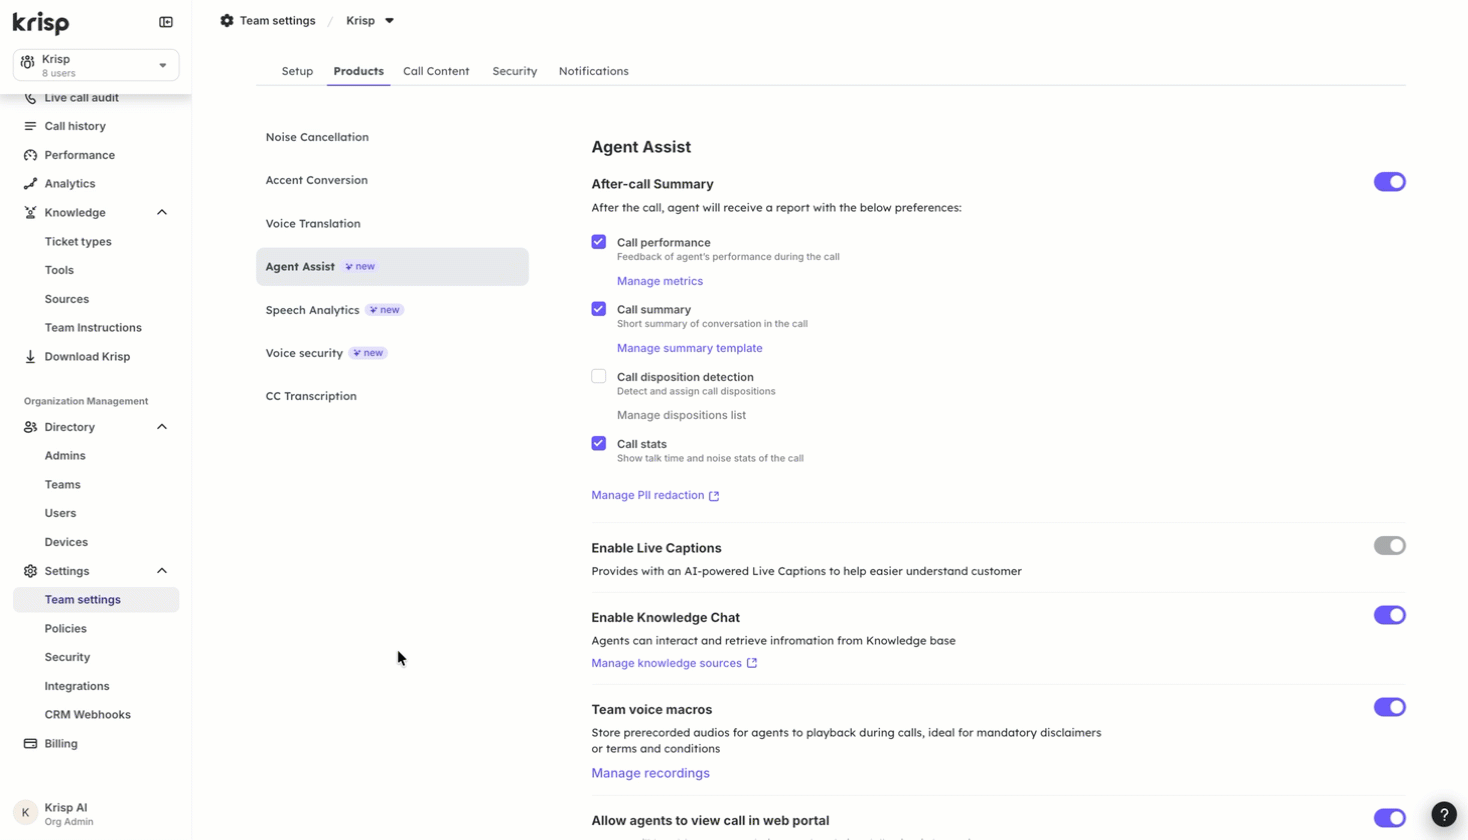Screen dimensions: 1468x840
Task: Select Voice Translation product
Action: tap(392, 224)
